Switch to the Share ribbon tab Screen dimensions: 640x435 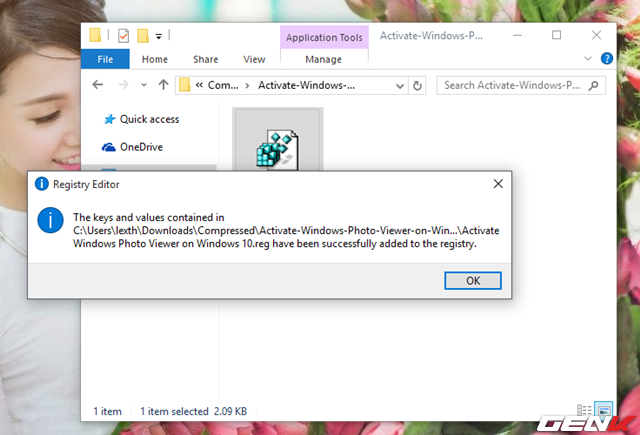pos(205,59)
